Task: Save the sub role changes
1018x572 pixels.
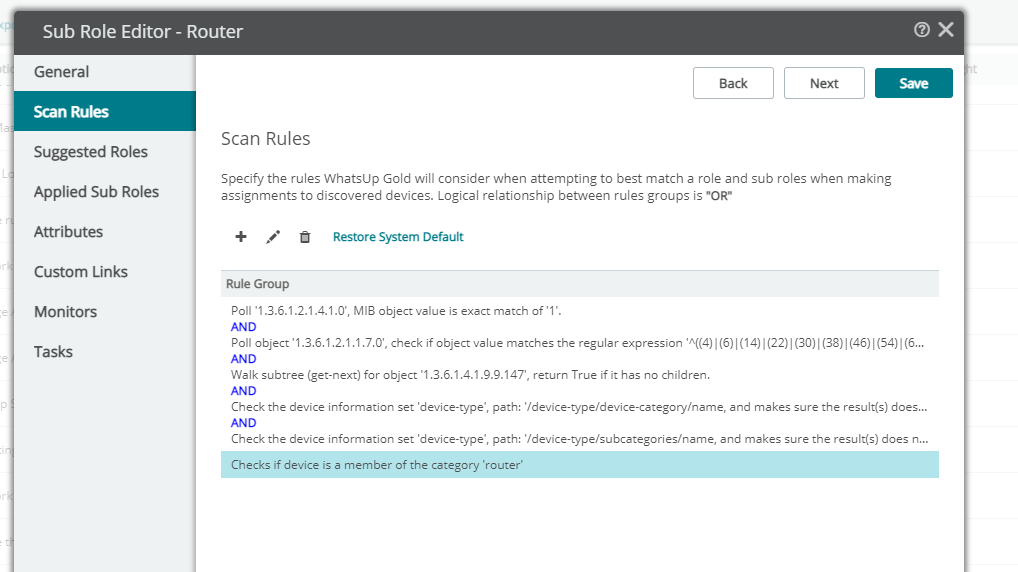Action: 913,83
